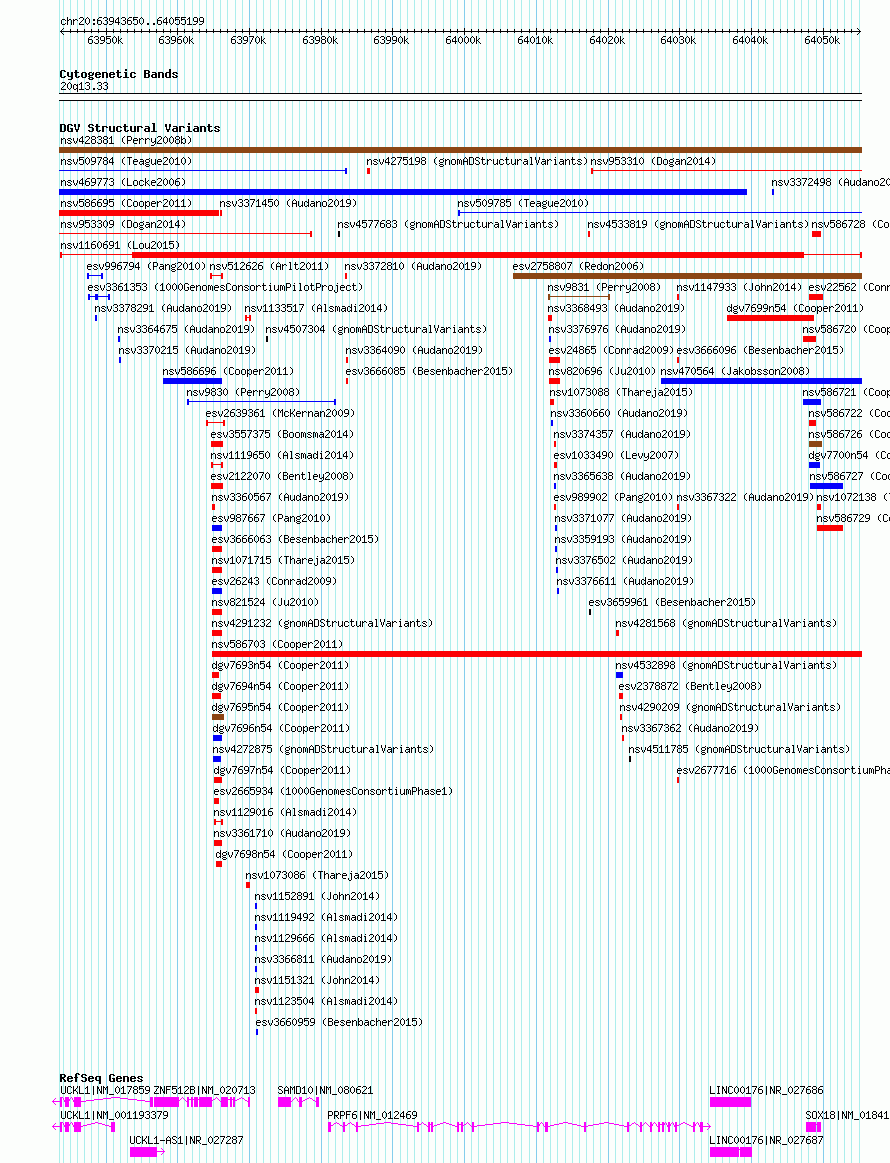
Task: Open esv1033490 (Levy2007) variant
Action: (616, 455)
